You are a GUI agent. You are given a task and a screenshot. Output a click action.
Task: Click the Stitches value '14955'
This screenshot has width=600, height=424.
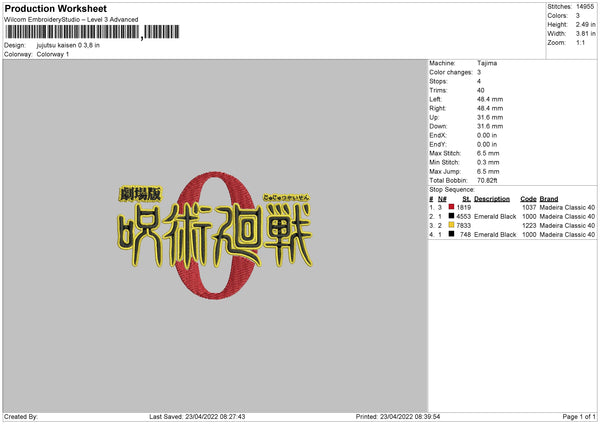[585, 7]
